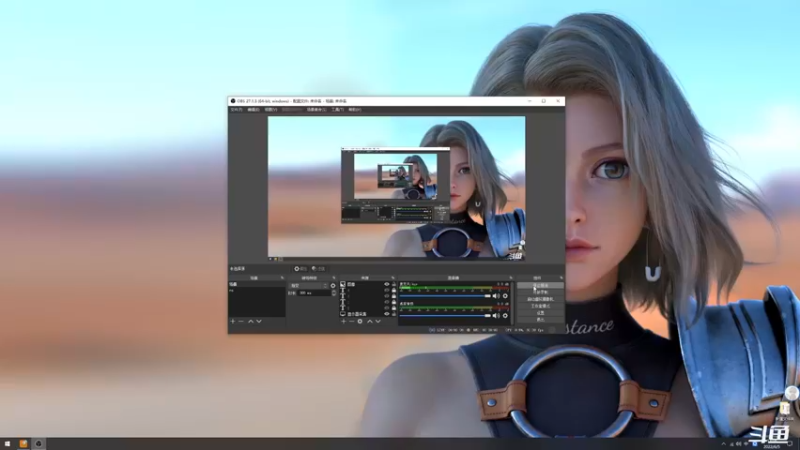Open the folder icon on the desktop

[784, 408]
